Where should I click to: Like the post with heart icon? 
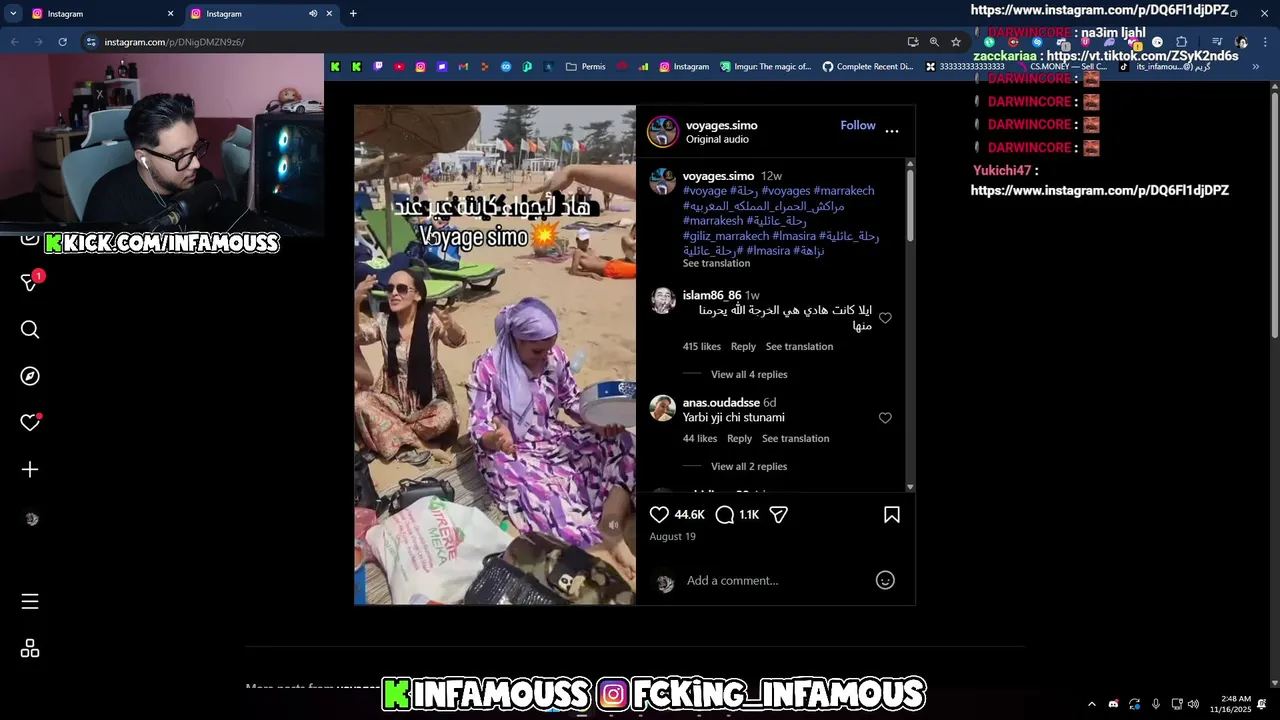point(659,514)
